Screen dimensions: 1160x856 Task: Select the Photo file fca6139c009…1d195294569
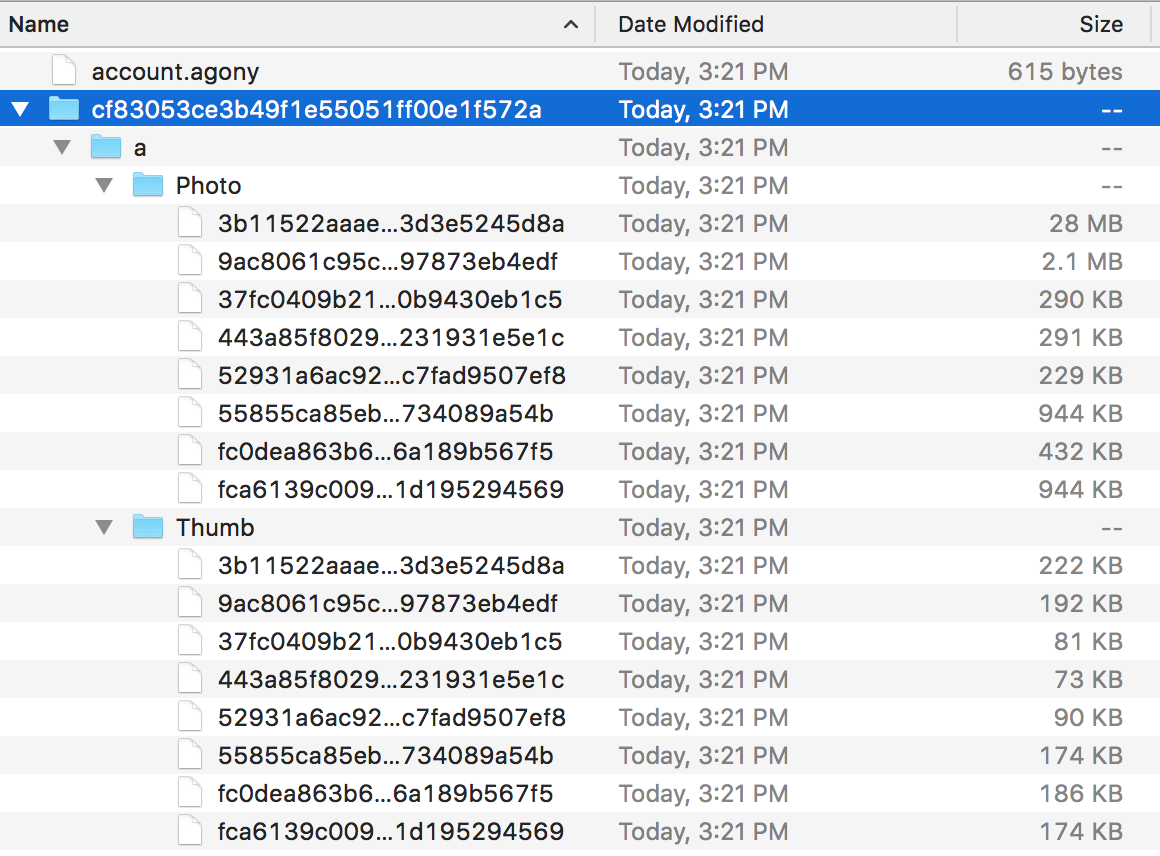click(391, 489)
